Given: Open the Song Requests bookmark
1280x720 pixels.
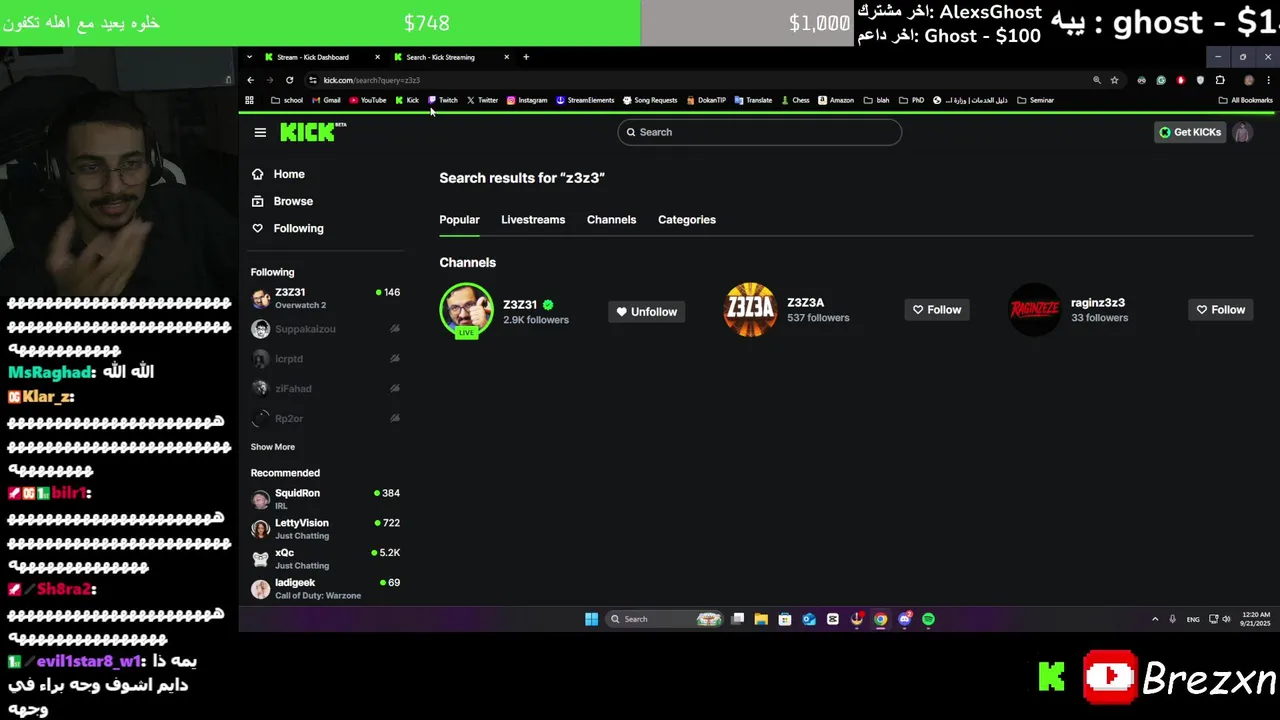Looking at the screenshot, I should pyautogui.click(x=650, y=100).
